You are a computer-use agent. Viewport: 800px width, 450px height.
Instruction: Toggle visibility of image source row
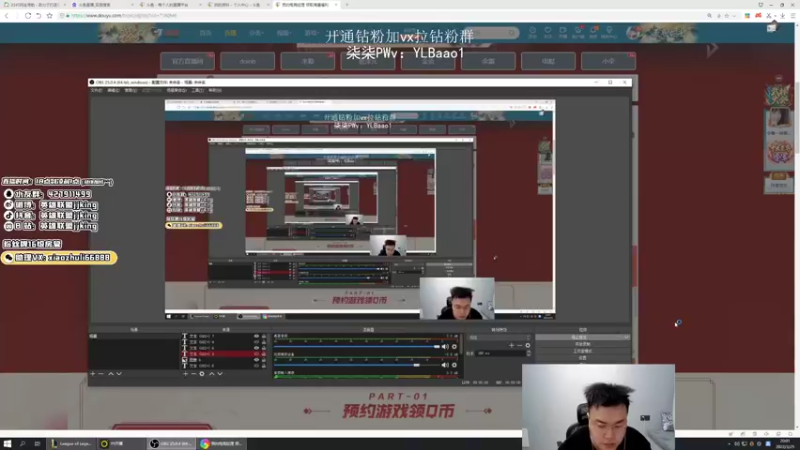click(257, 360)
